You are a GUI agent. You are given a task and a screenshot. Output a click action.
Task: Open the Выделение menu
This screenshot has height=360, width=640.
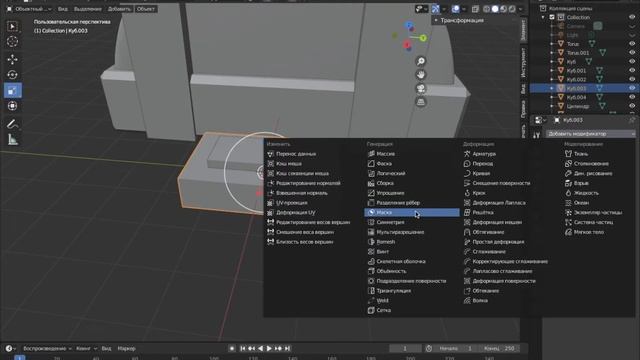[x=88, y=9]
